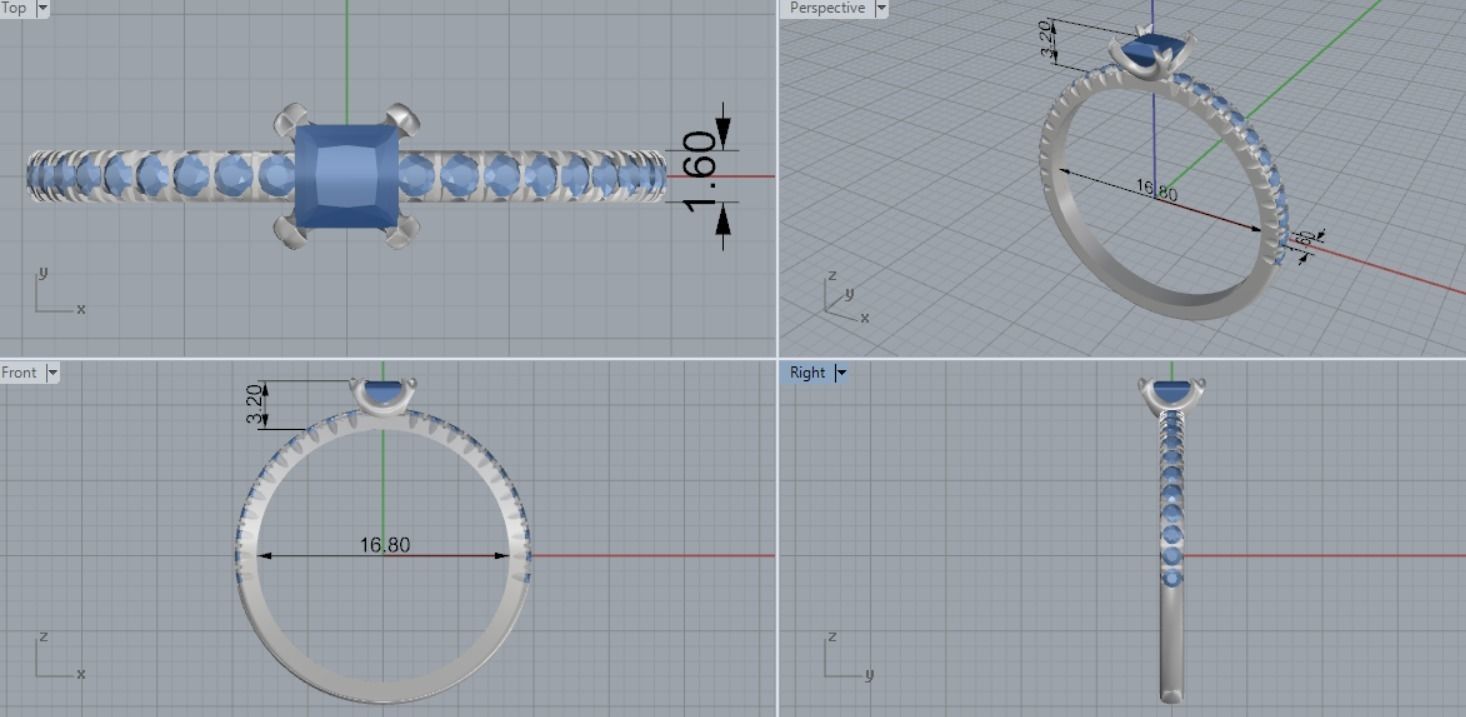Click the 3.20 dimension in Front view
This screenshot has height=717, width=1466.
tap(254, 404)
